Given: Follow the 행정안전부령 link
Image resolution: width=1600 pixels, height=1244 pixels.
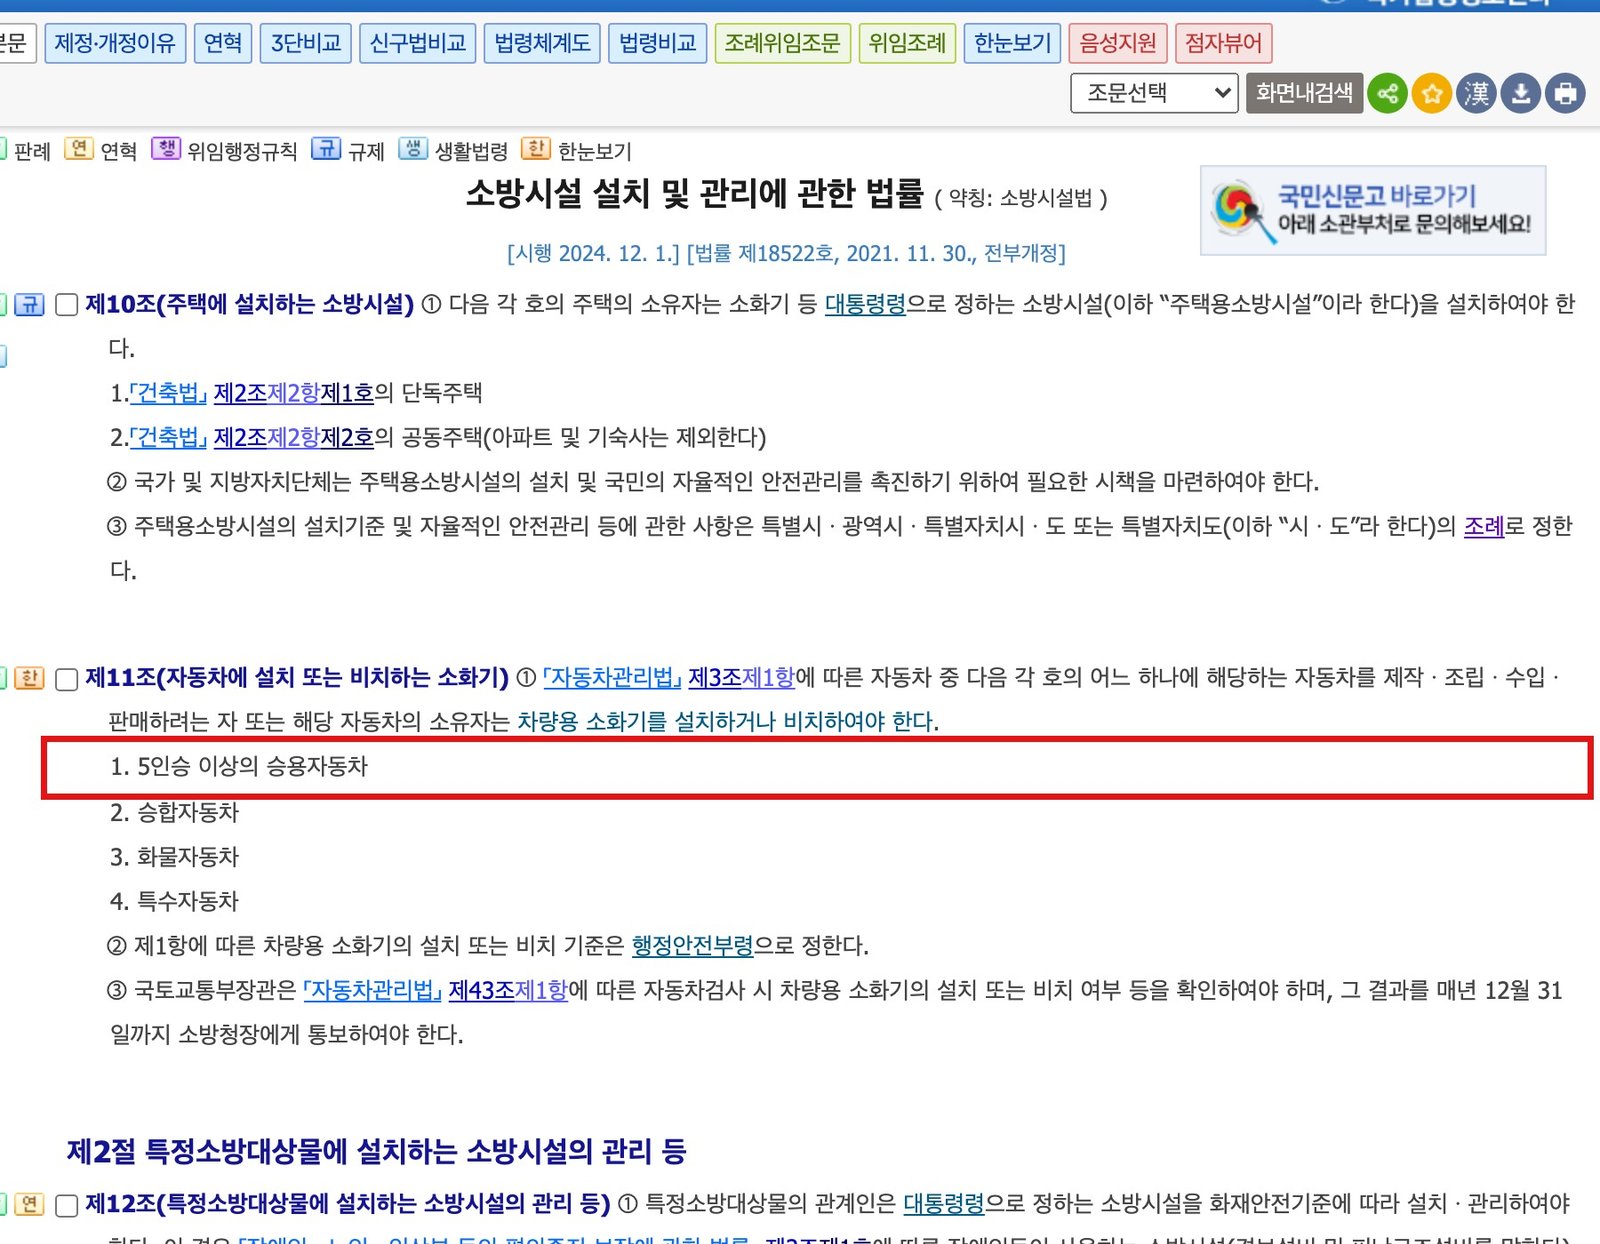Looking at the screenshot, I should point(692,946).
